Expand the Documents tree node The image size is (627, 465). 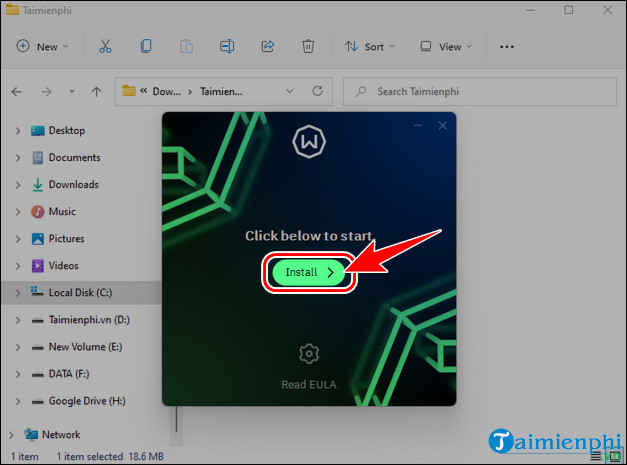click(x=18, y=158)
